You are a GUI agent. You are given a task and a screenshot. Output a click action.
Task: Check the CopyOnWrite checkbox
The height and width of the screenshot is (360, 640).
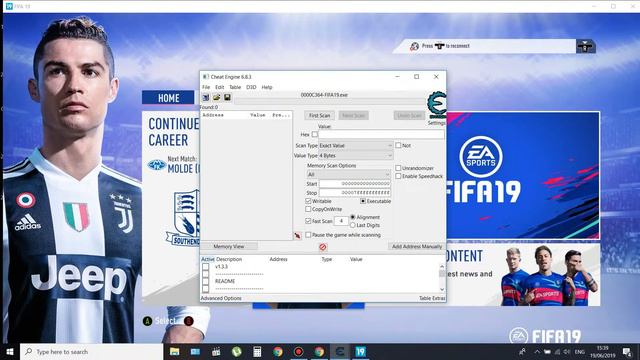pyautogui.click(x=308, y=209)
